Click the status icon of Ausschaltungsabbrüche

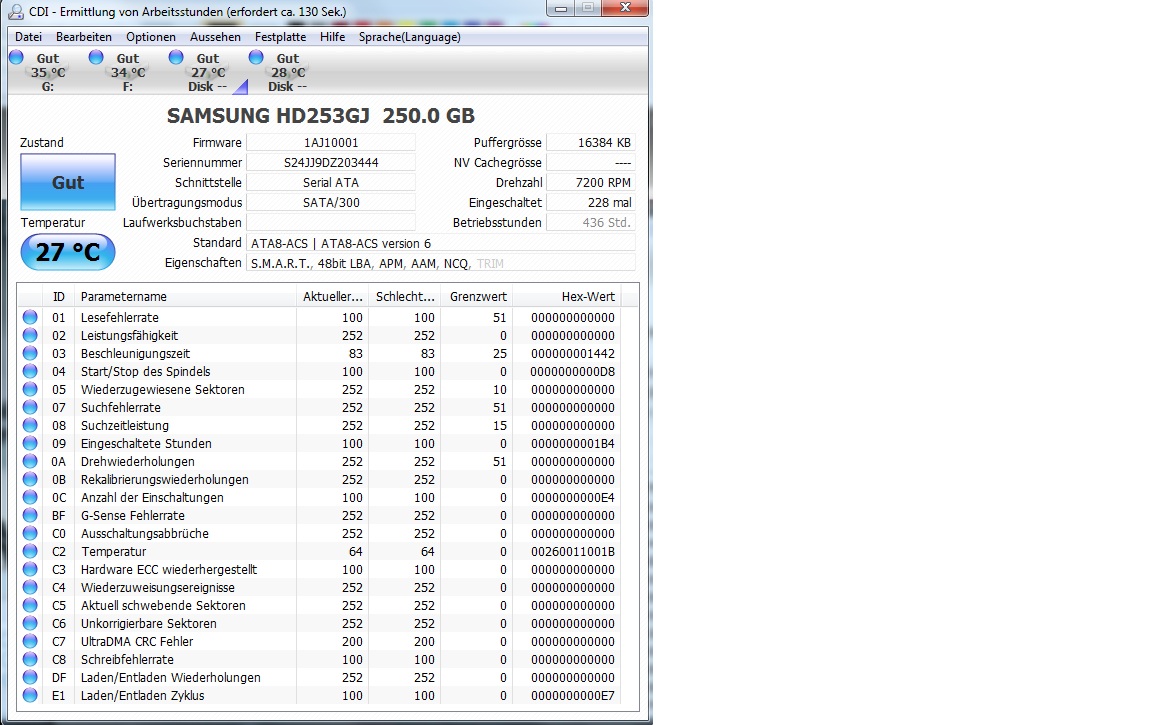pos(30,533)
